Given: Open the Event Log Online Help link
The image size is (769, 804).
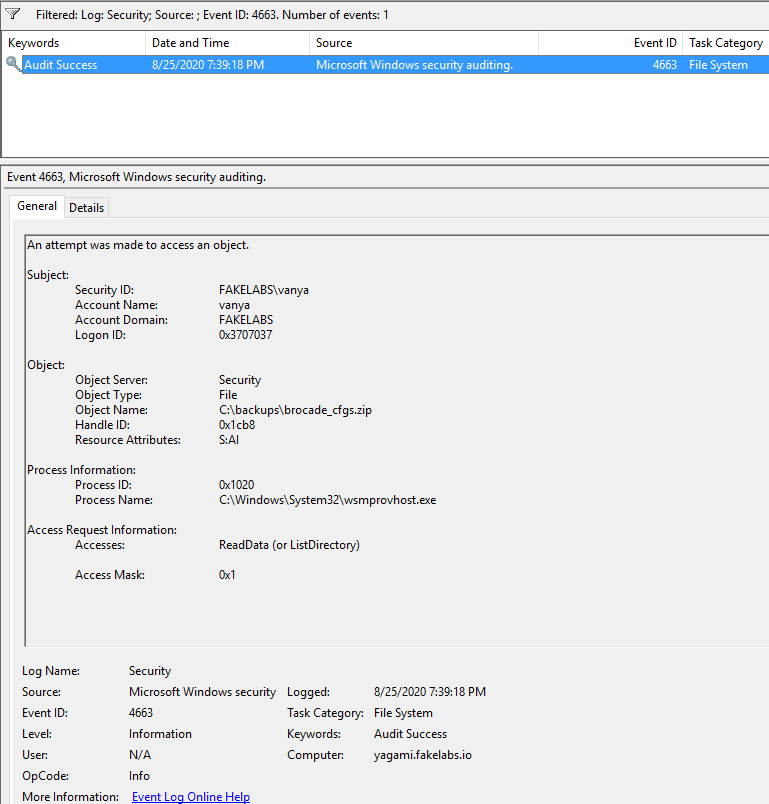Looking at the screenshot, I should pos(191,797).
